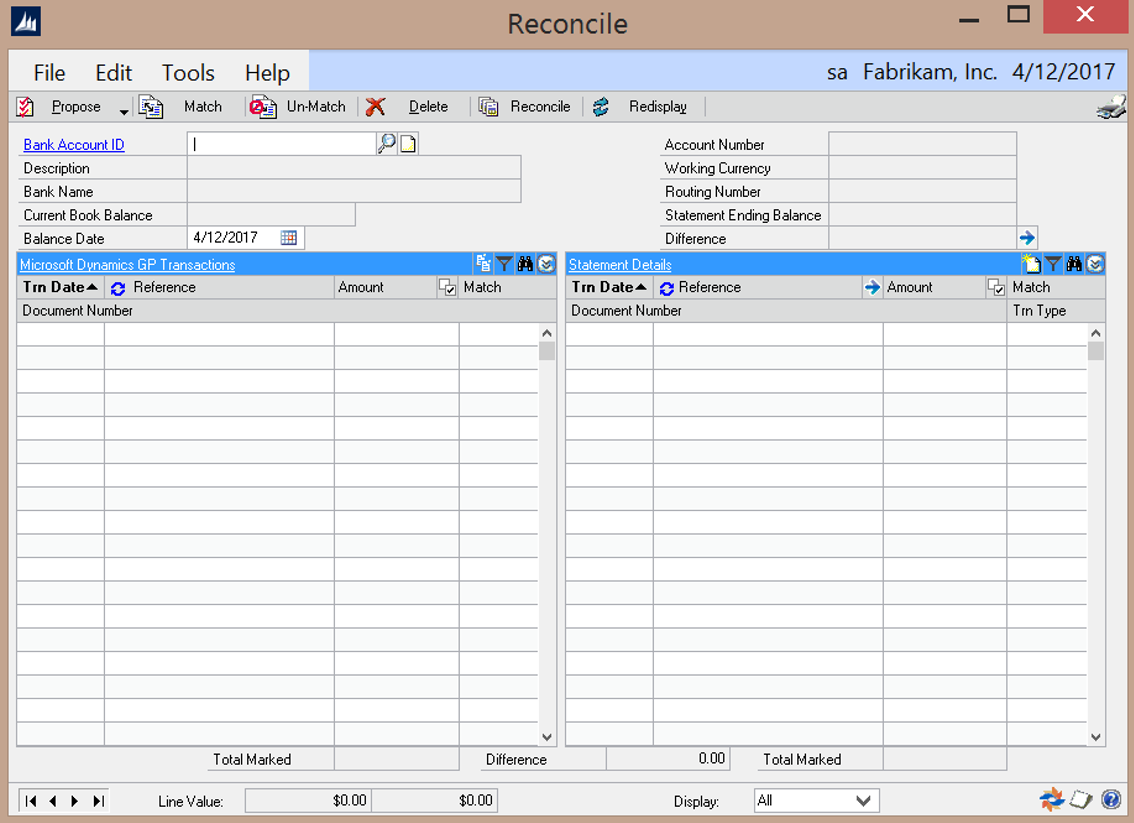The image size is (1134, 823).
Task: Open the calendar picker beside Balance Date
Action: [289, 238]
